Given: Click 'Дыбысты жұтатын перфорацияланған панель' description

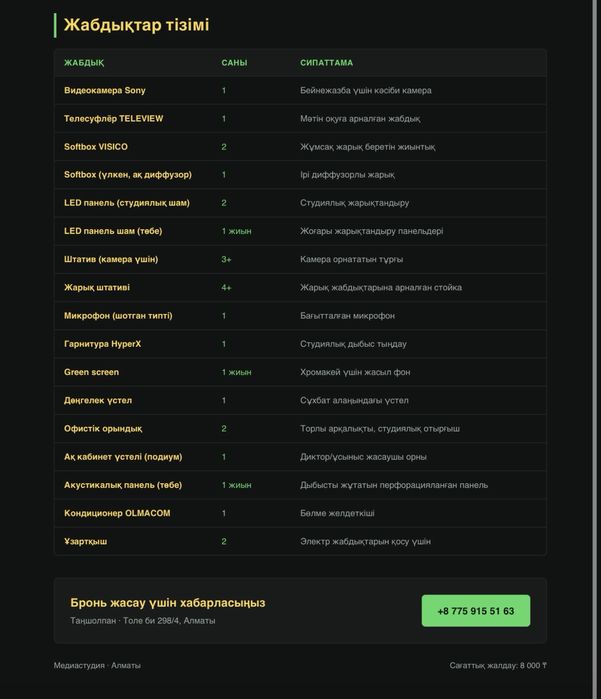Looking at the screenshot, I should (x=394, y=485).
